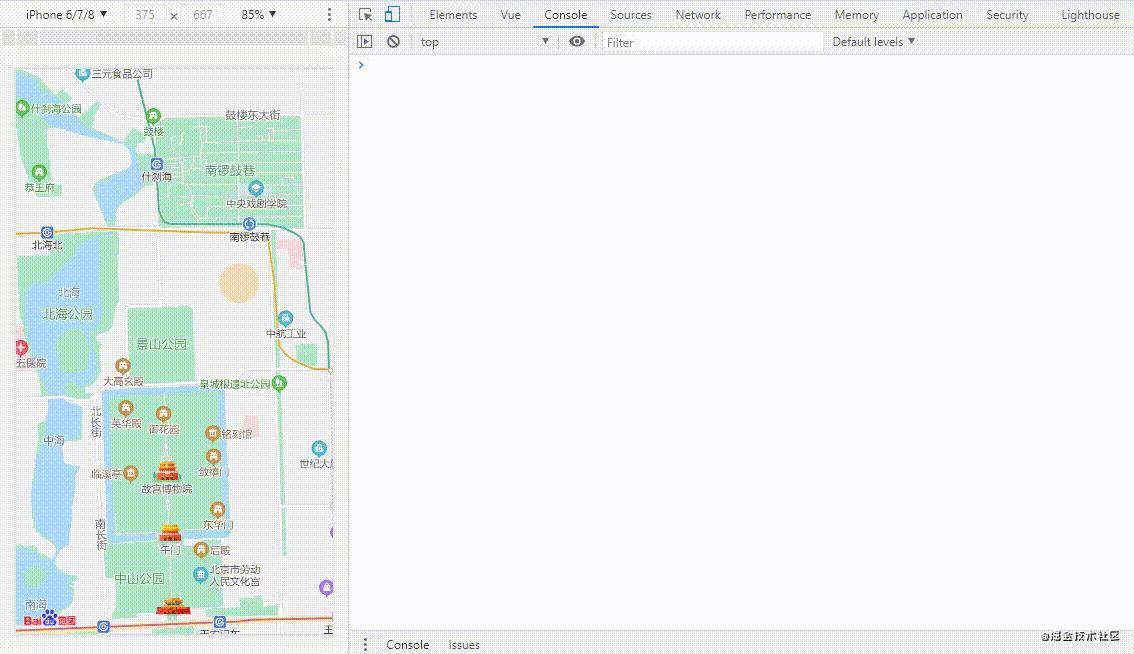Click the inspect element picker icon

point(365,14)
